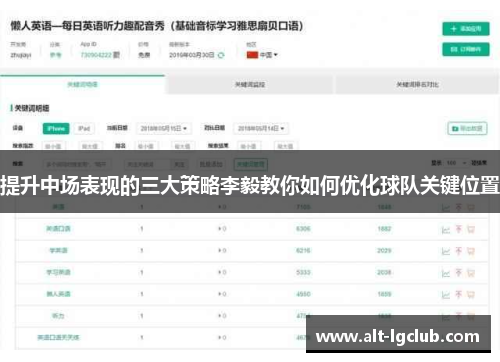Open trend chart for 英语口语 row

(x=446, y=230)
